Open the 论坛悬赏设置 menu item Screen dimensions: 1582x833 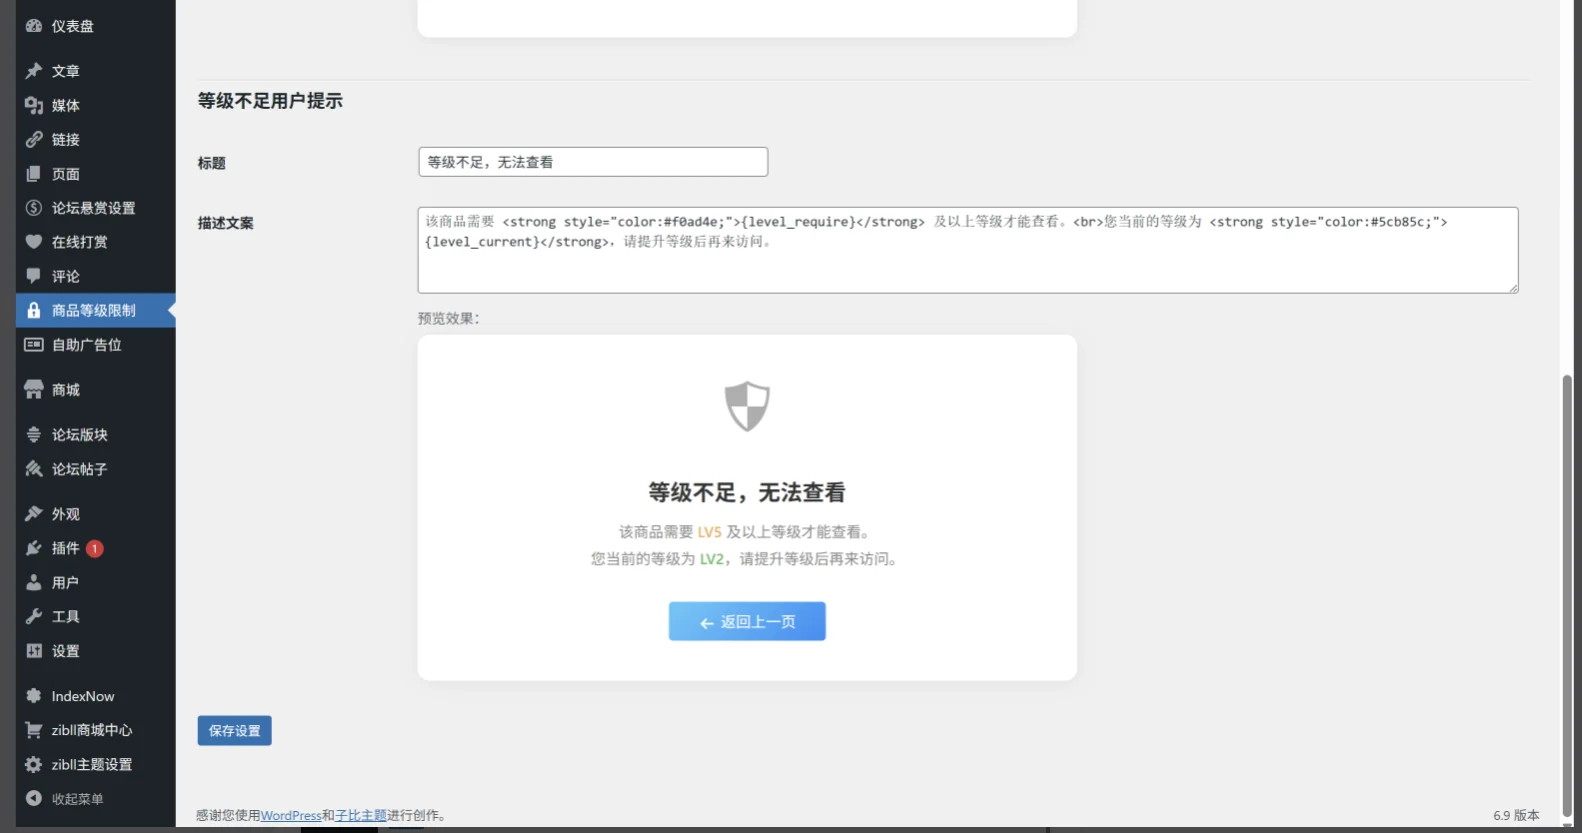96,208
